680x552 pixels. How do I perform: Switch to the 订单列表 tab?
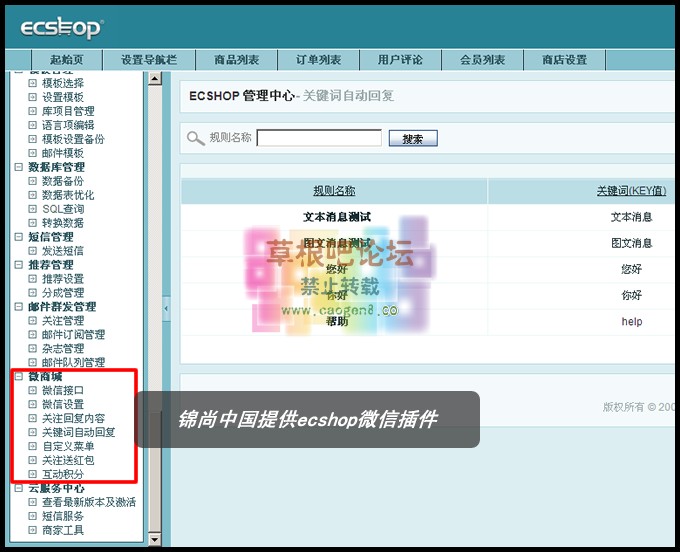coord(318,60)
